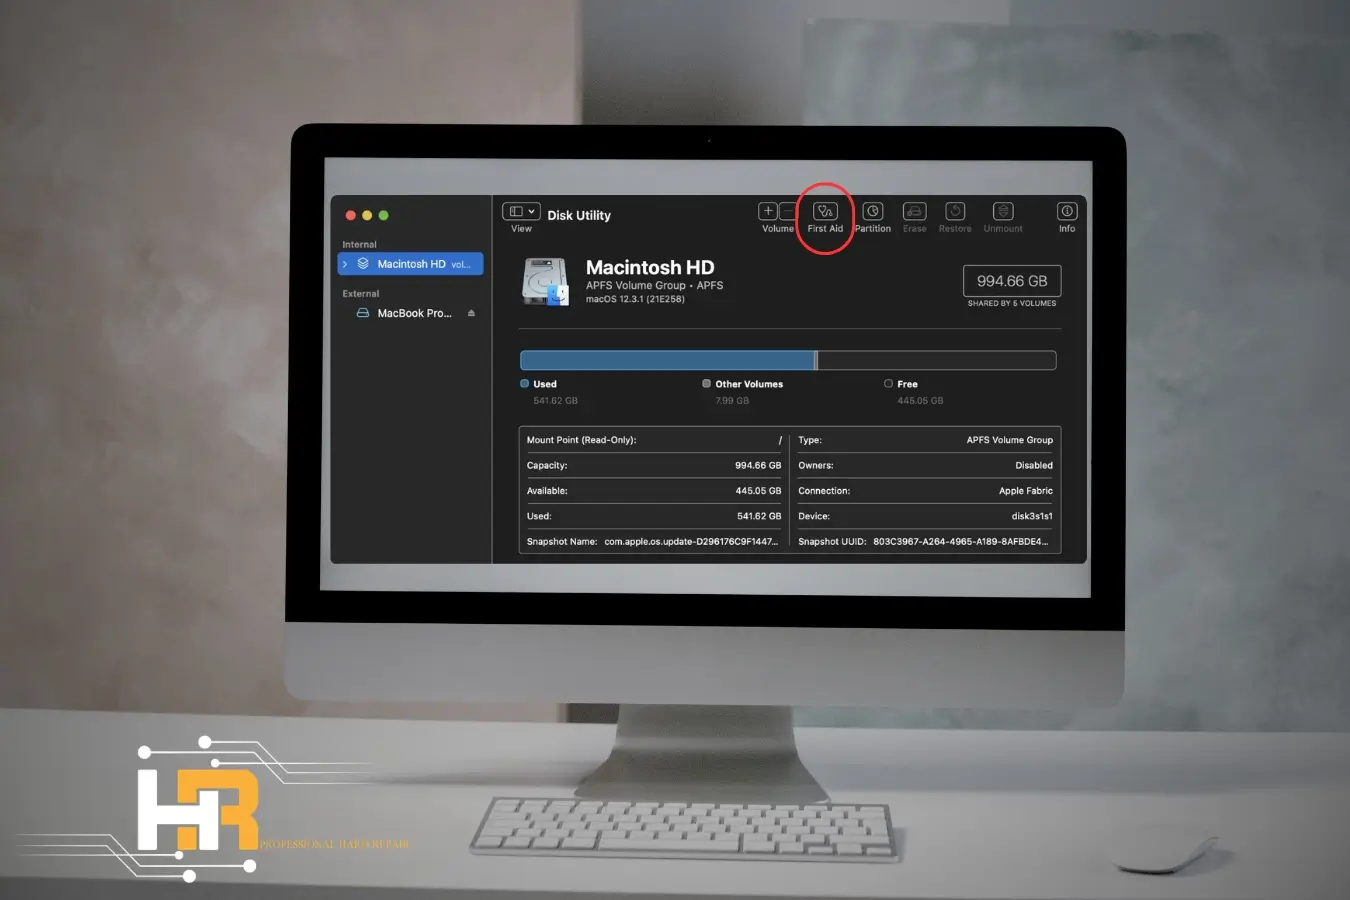Screen dimensions: 1350x900
Task: Click the Free legend dot
Action: click(x=888, y=383)
